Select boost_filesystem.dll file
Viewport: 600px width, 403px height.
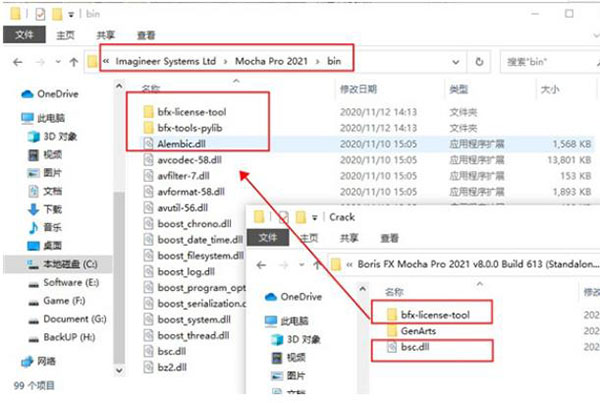click(x=194, y=256)
